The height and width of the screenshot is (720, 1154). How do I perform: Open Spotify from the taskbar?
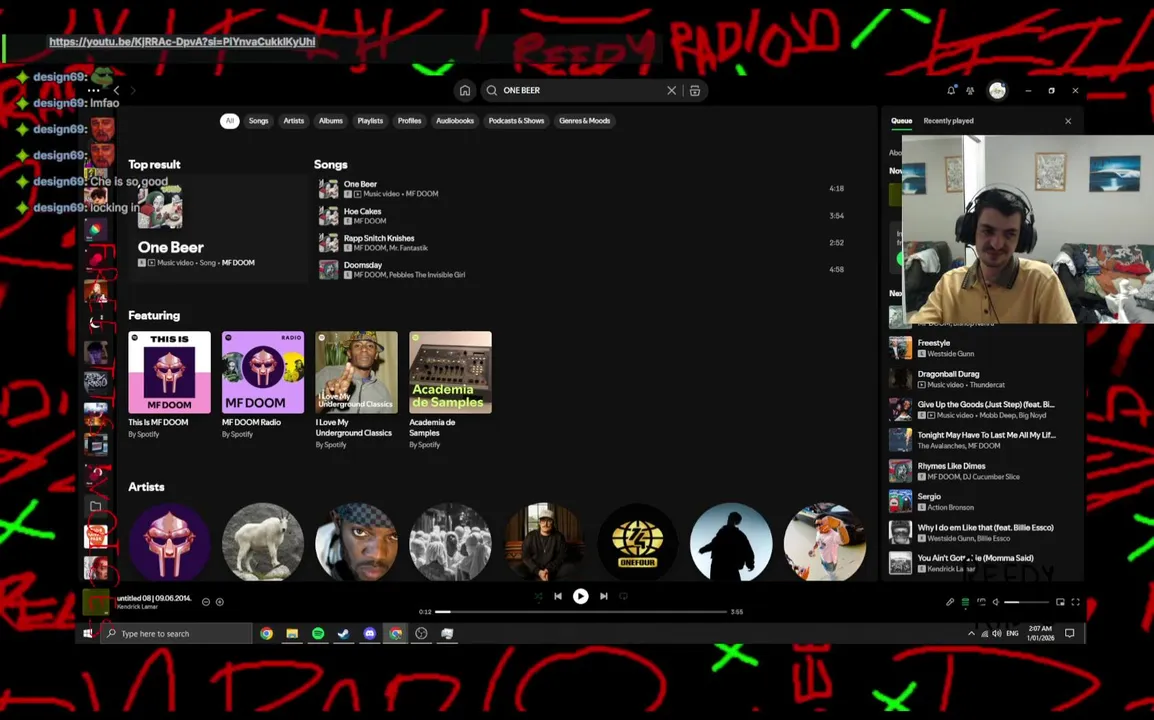(x=318, y=633)
